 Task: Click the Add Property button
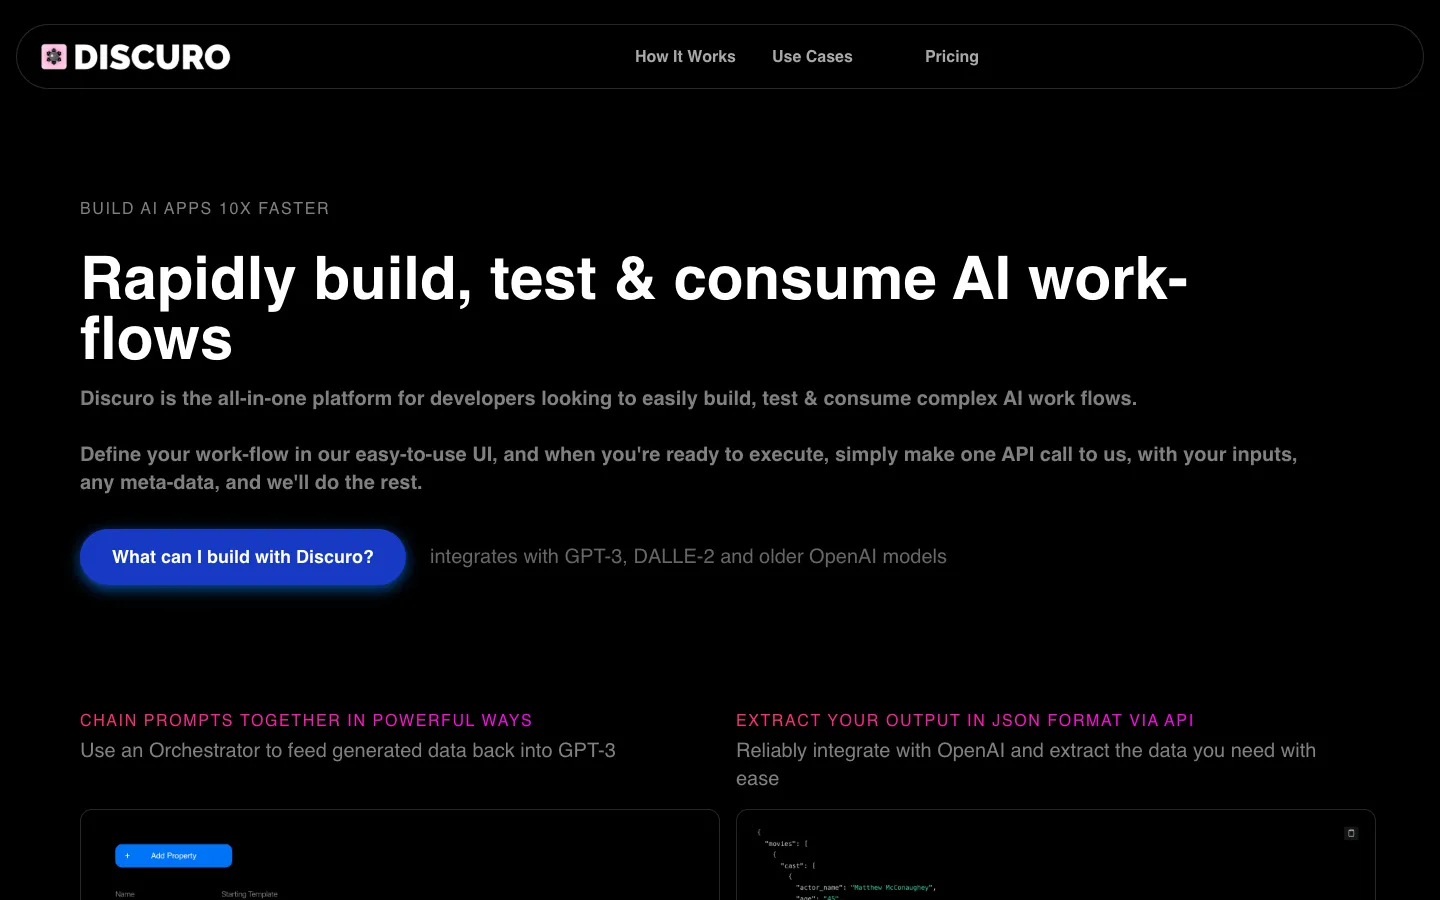coord(174,856)
